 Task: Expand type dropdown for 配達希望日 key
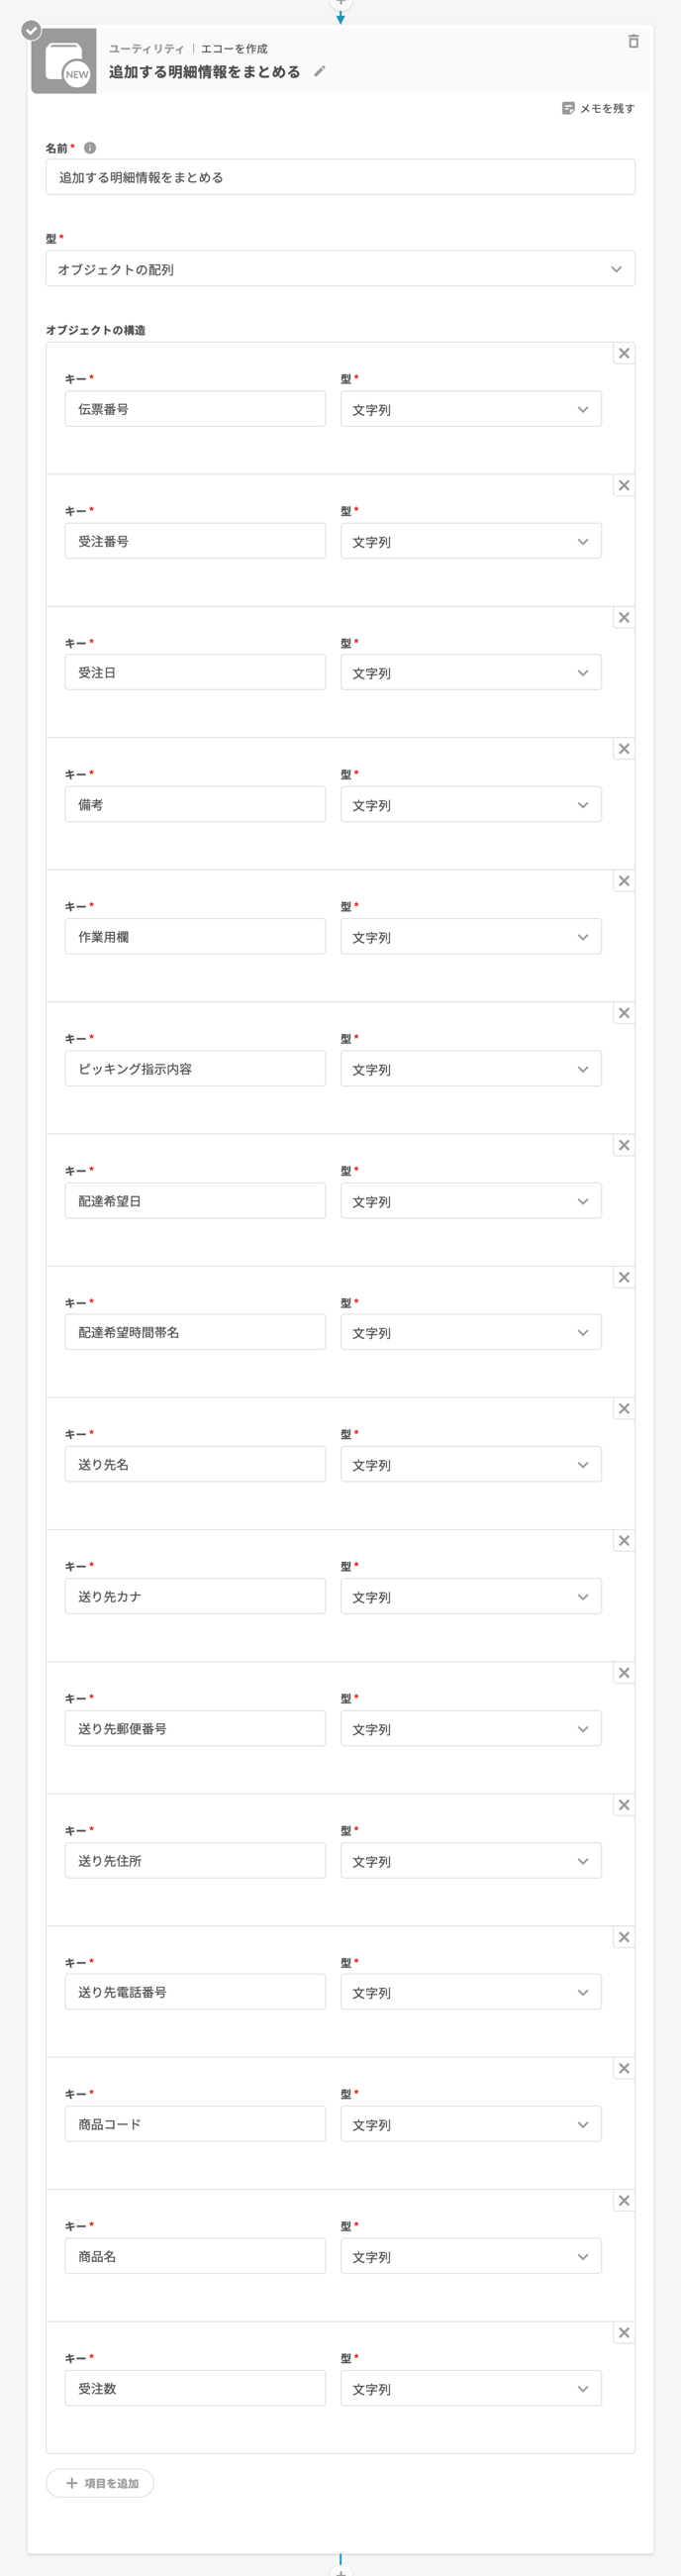tap(471, 1201)
